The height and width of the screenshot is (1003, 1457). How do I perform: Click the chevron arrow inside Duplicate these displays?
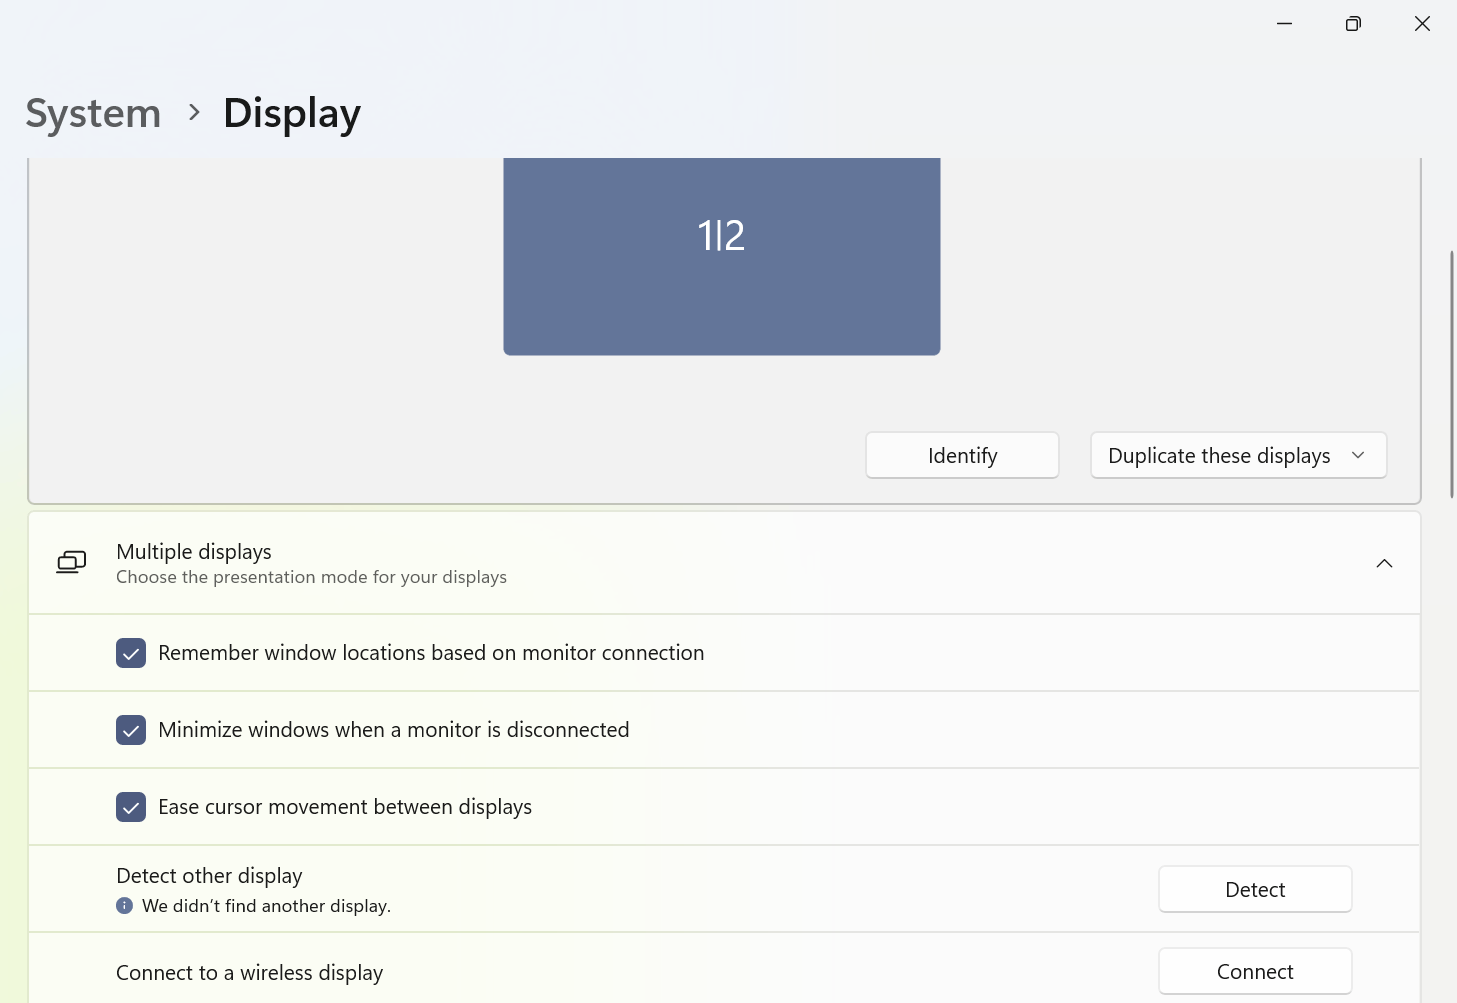(1357, 455)
